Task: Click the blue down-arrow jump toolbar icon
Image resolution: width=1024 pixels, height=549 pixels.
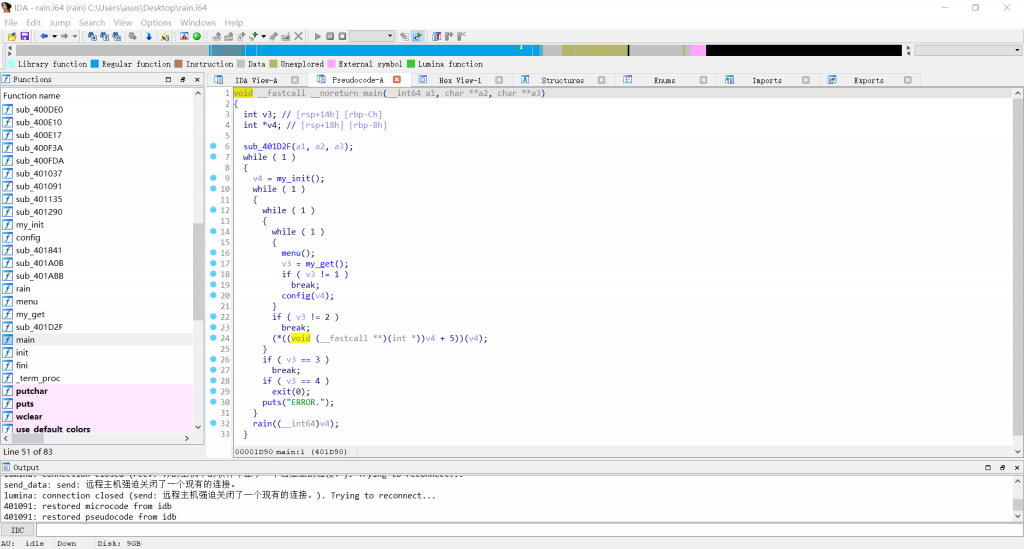Action: 148,37
